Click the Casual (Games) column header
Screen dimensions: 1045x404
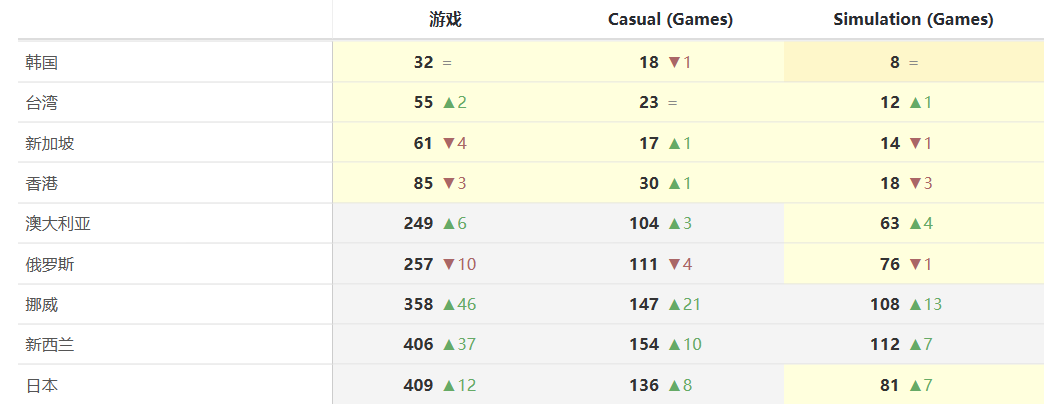click(670, 19)
